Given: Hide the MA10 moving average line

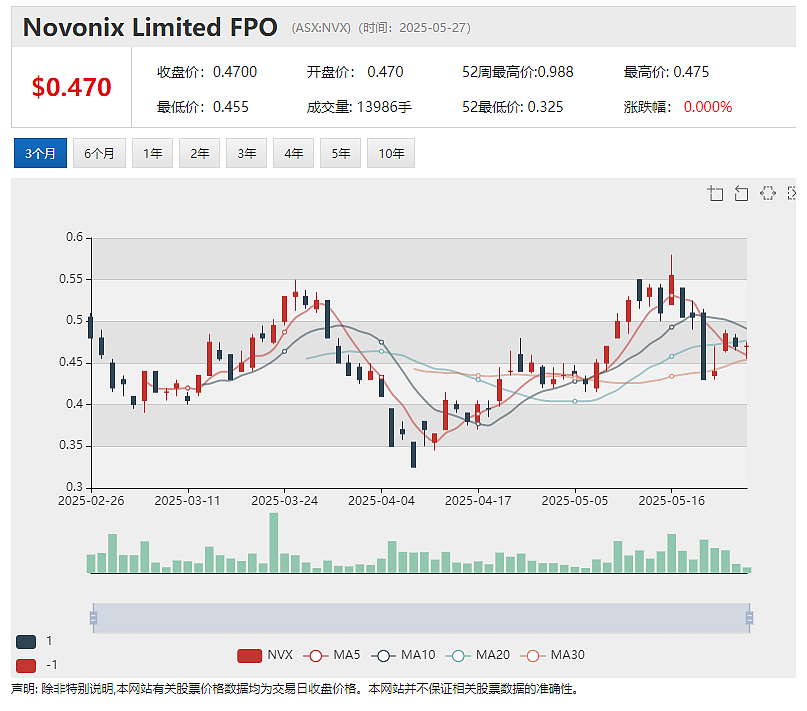Looking at the screenshot, I should coord(403,655).
